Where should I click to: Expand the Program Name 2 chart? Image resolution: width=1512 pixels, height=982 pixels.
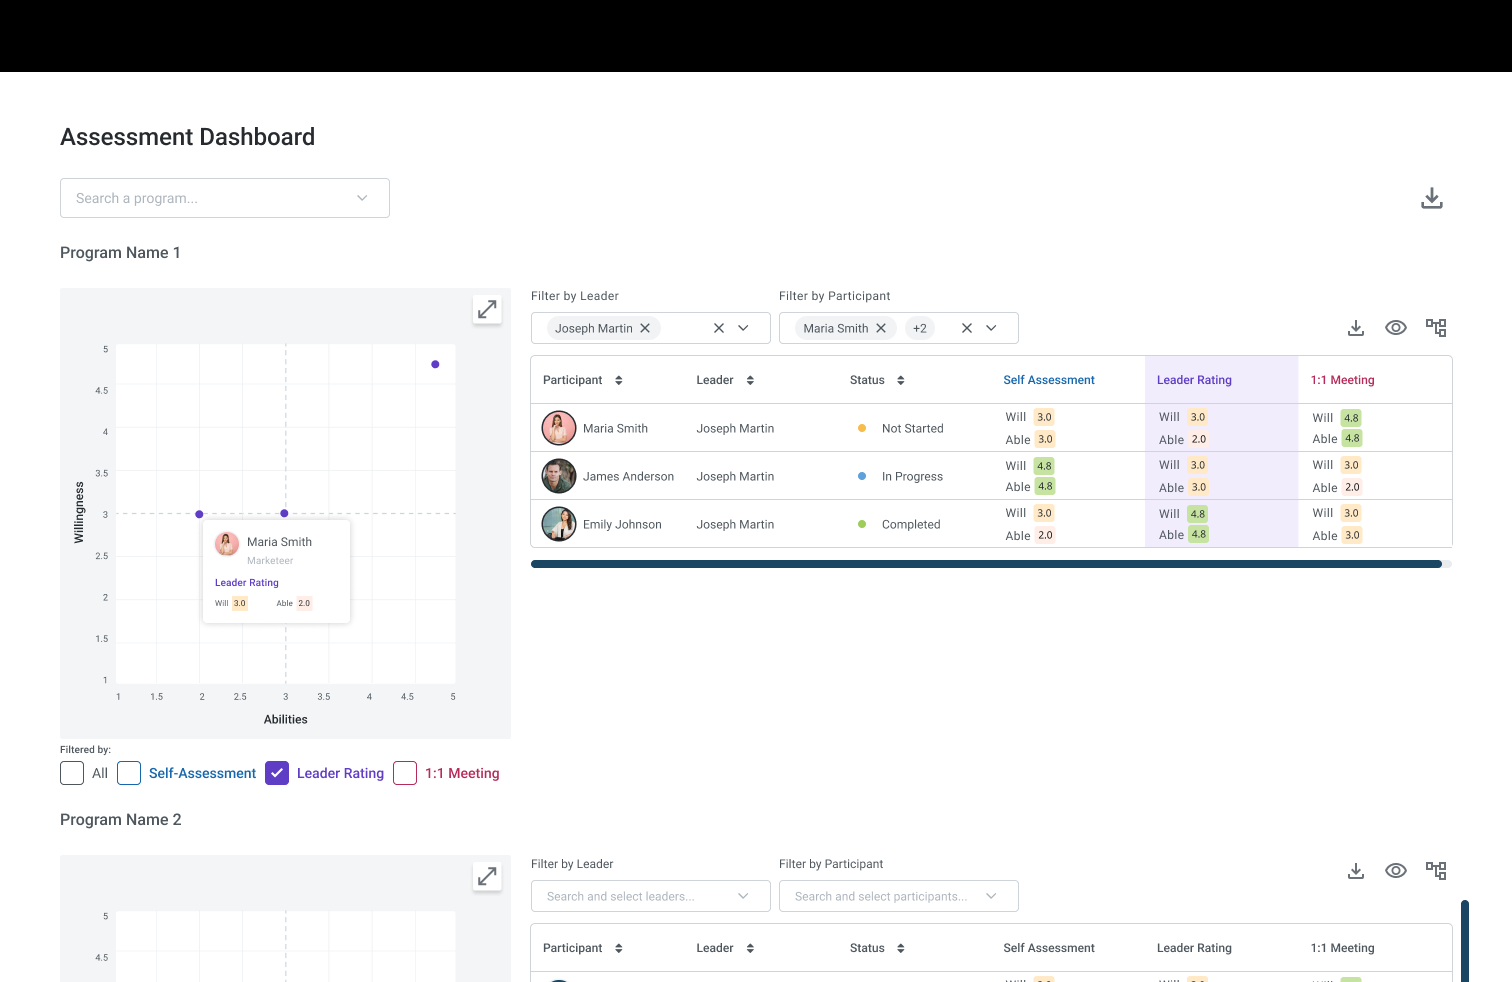coord(487,877)
